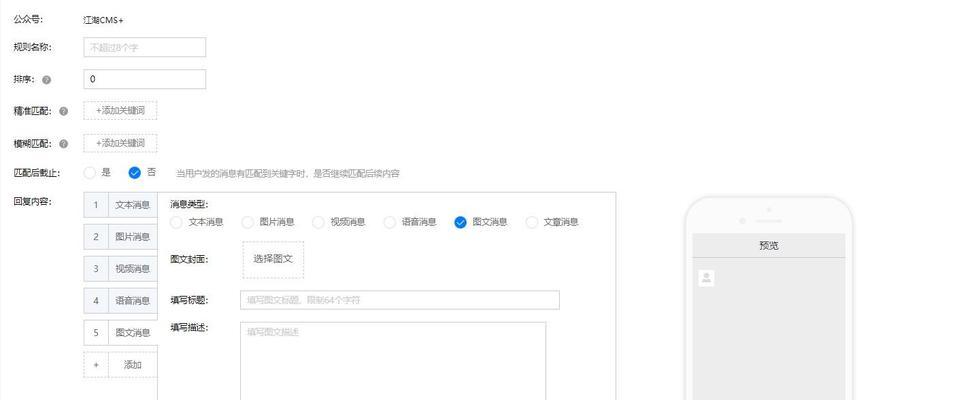Viewport: 953px width, 400px height.
Task: Click the 预览 header in phone mockup
Action: pos(769,246)
